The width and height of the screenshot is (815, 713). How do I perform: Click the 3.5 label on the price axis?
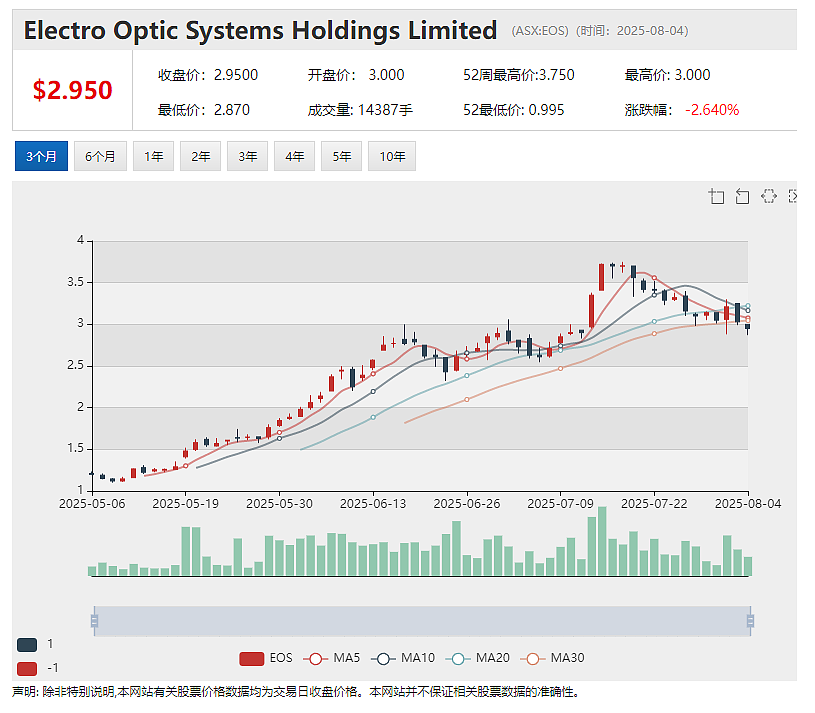click(75, 282)
